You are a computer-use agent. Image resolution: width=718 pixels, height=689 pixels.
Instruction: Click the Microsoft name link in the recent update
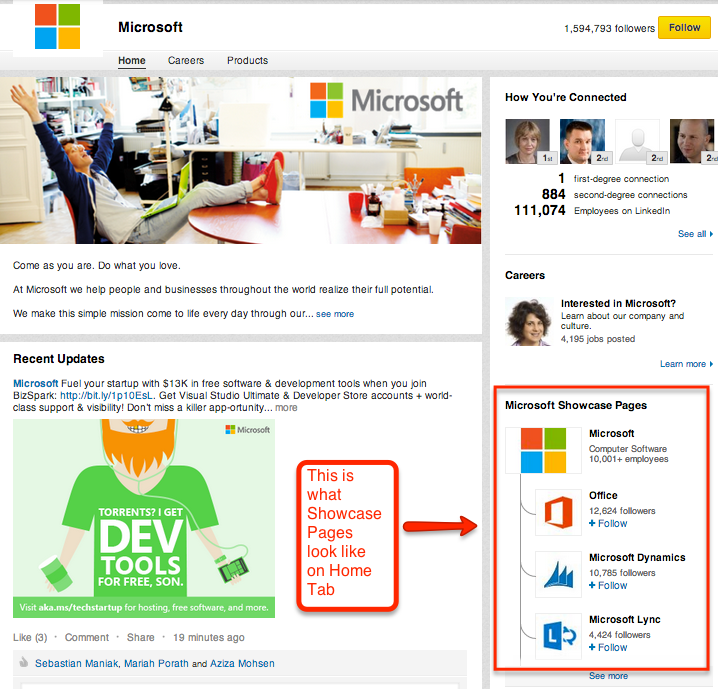(x=36, y=383)
